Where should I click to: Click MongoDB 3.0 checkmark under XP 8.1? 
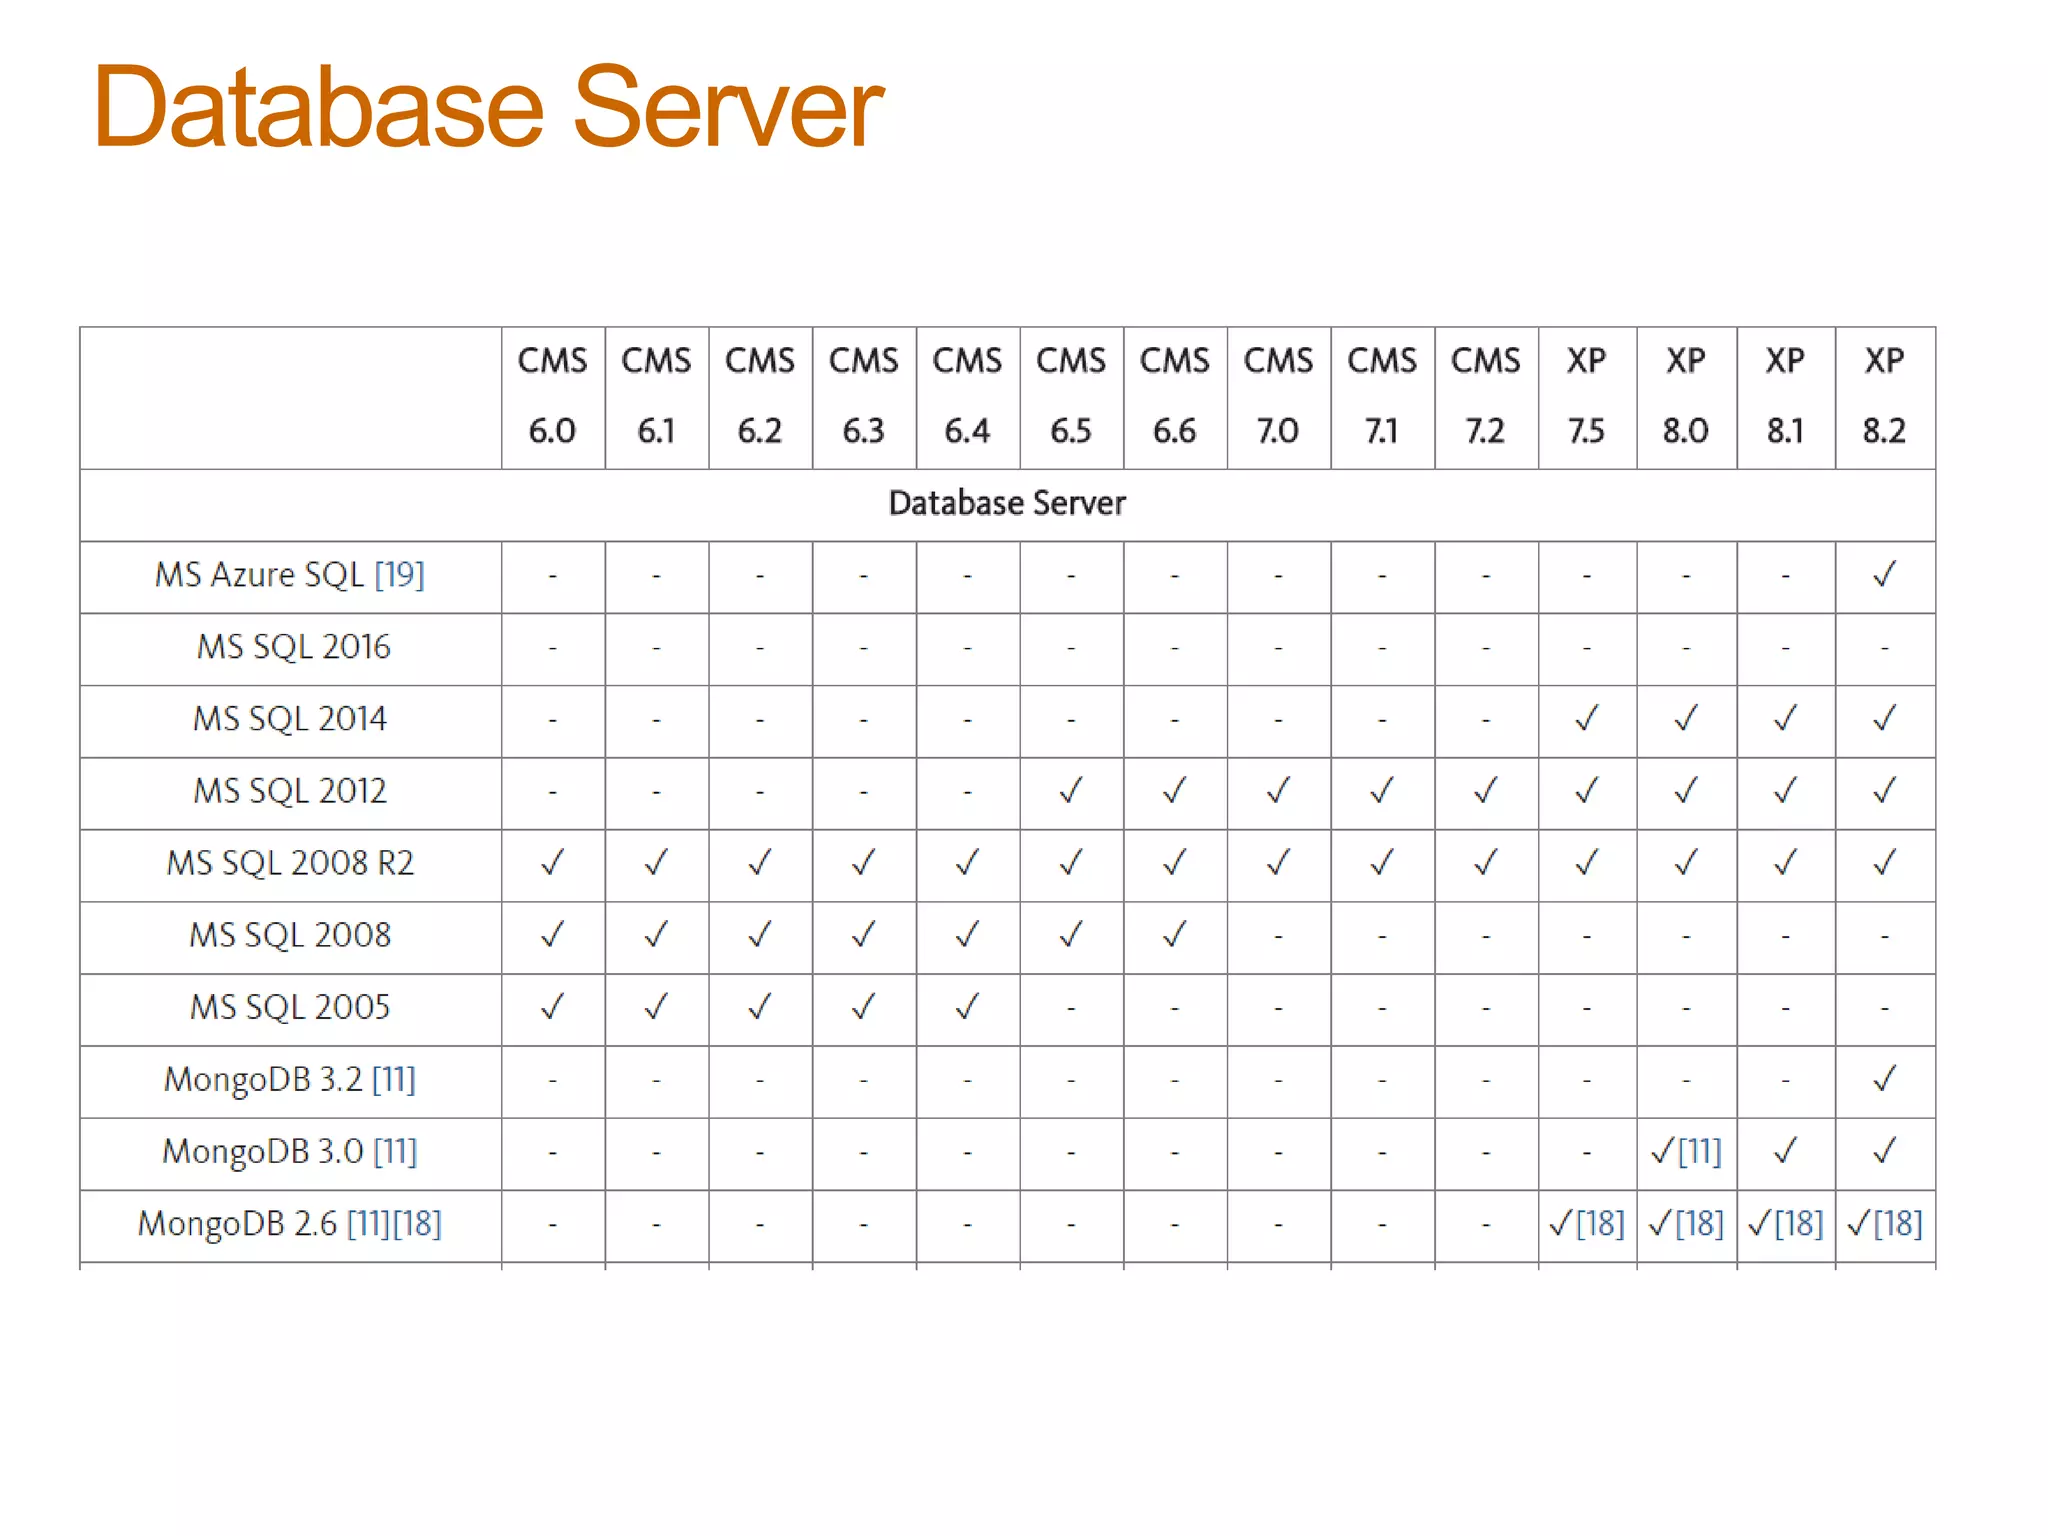point(1786,1152)
